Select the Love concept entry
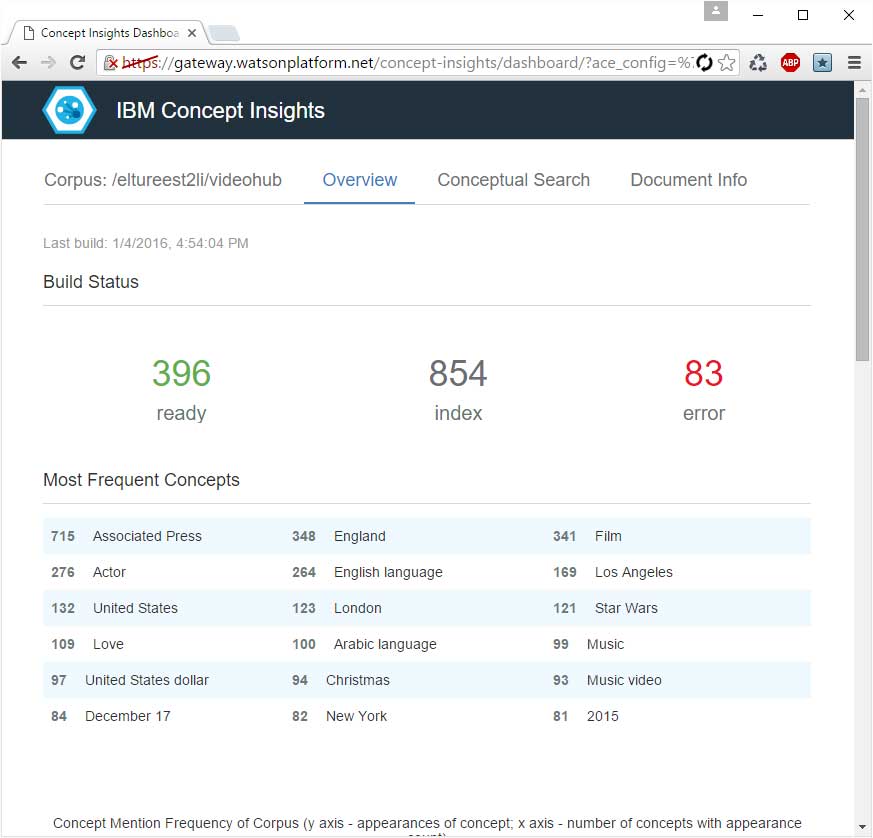Screen dimensions: 873x838 (87, 644)
